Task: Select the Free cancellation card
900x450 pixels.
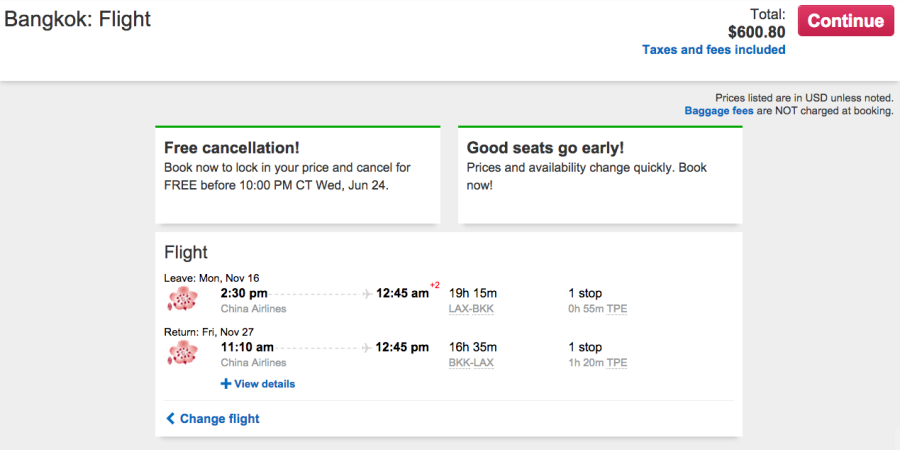Action: (298, 174)
